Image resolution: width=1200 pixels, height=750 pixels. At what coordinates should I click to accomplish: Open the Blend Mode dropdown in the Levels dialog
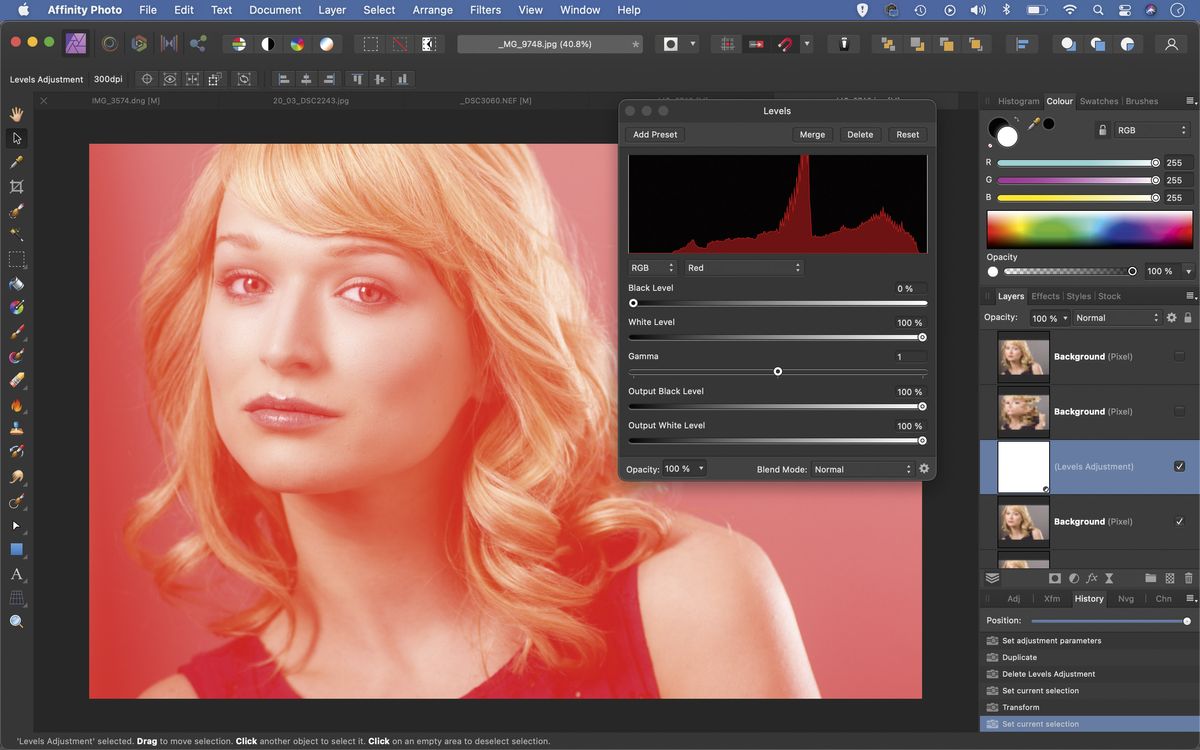click(x=860, y=468)
